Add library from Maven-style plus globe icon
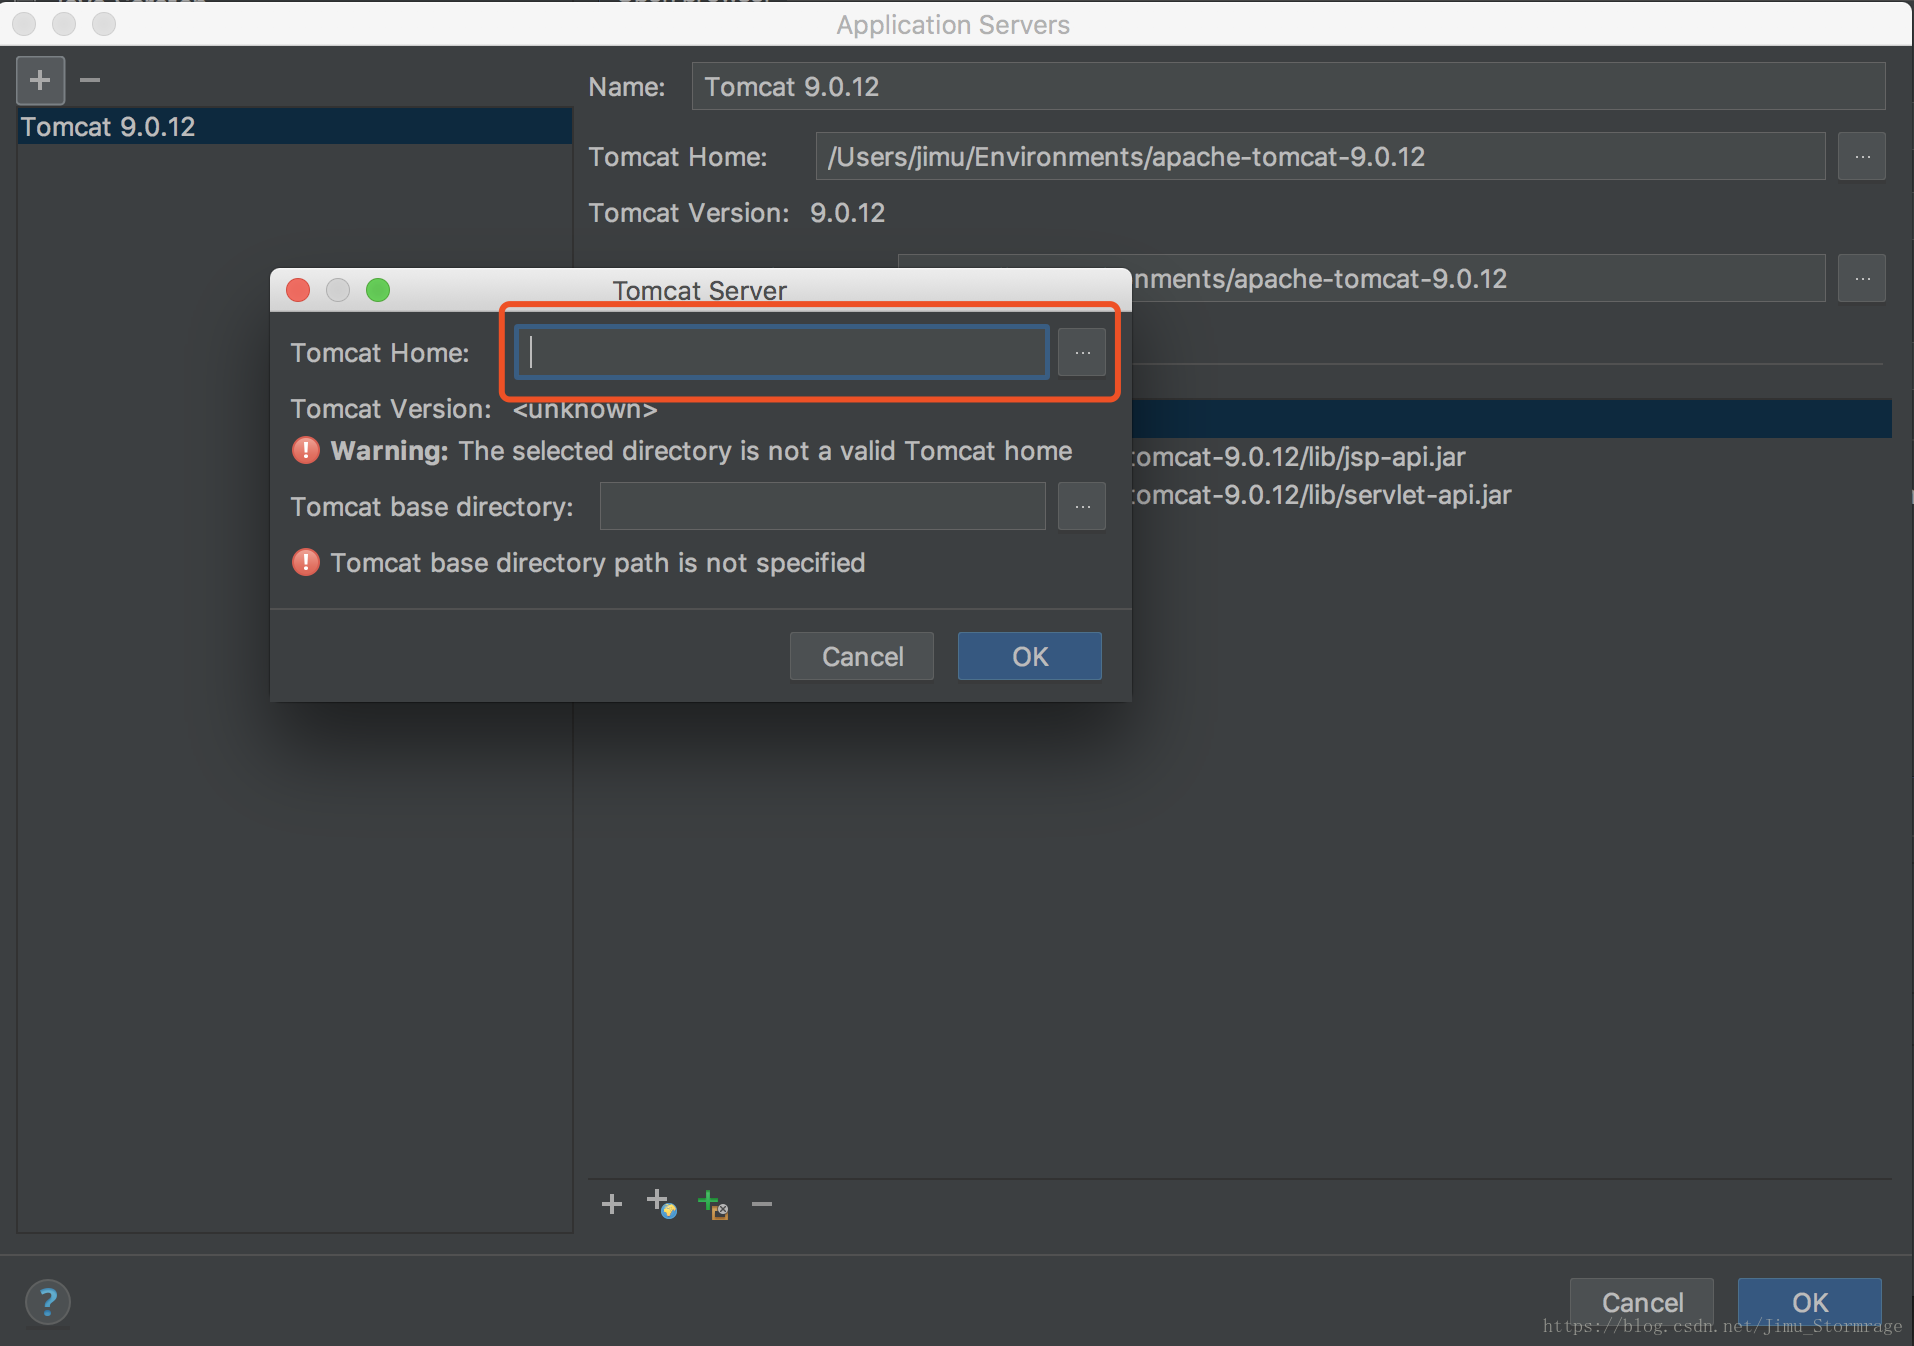 [662, 1204]
